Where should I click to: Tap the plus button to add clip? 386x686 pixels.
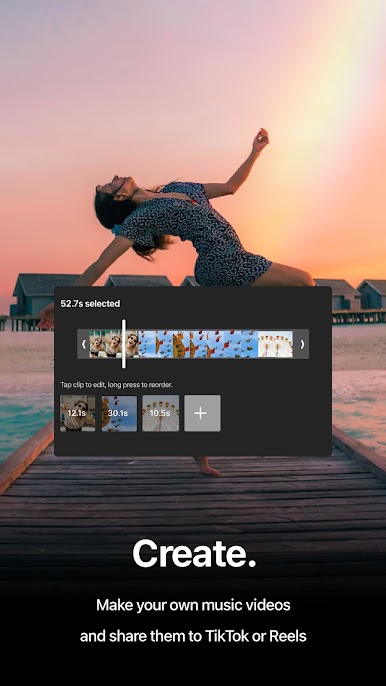pos(202,413)
